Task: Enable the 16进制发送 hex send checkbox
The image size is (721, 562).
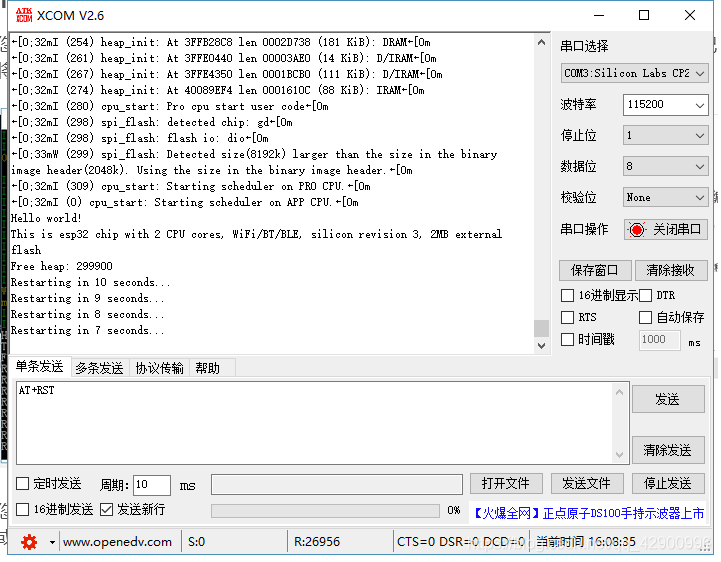Action: [x=23, y=510]
